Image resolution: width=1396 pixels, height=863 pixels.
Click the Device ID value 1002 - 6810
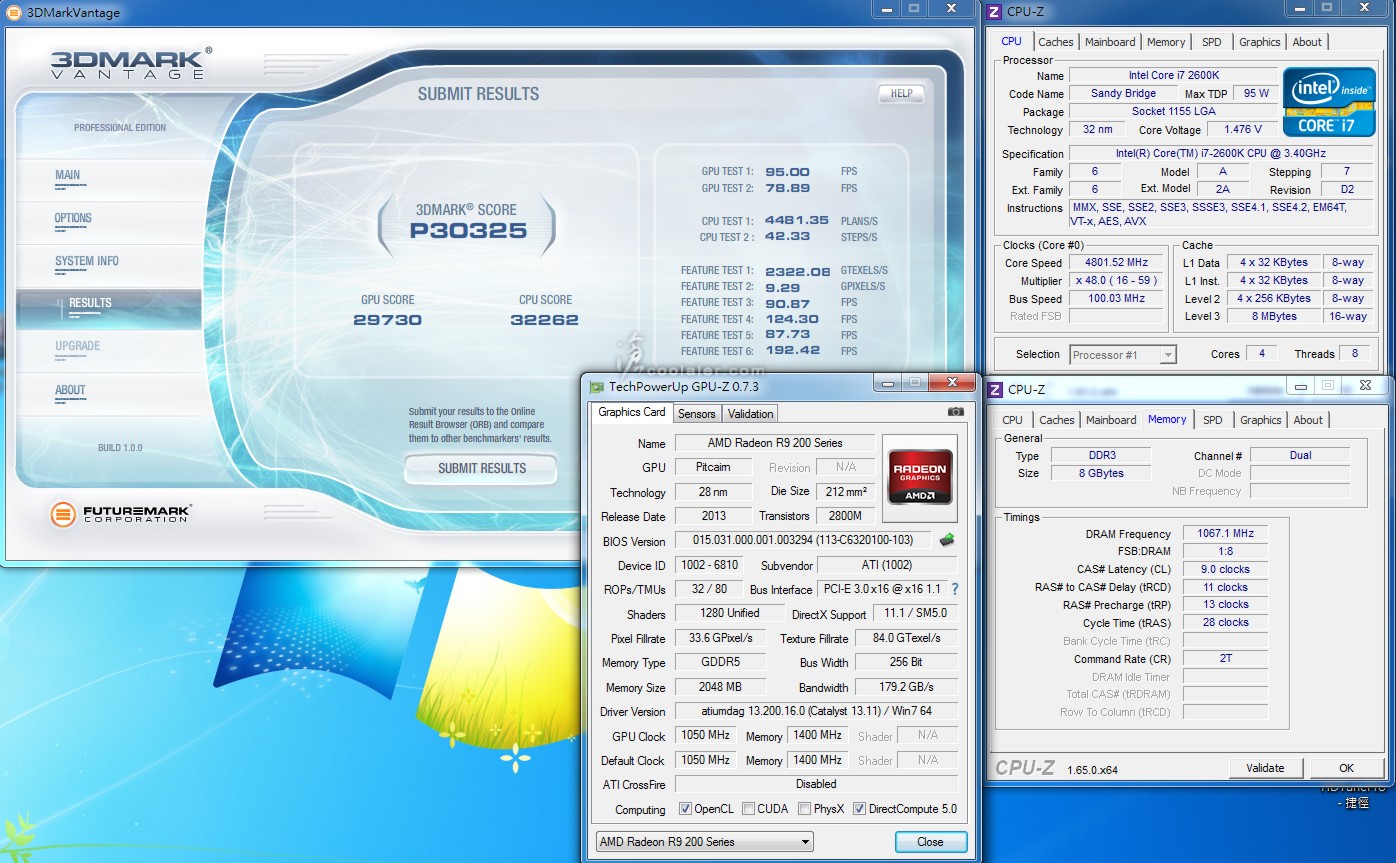(x=710, y=565)
